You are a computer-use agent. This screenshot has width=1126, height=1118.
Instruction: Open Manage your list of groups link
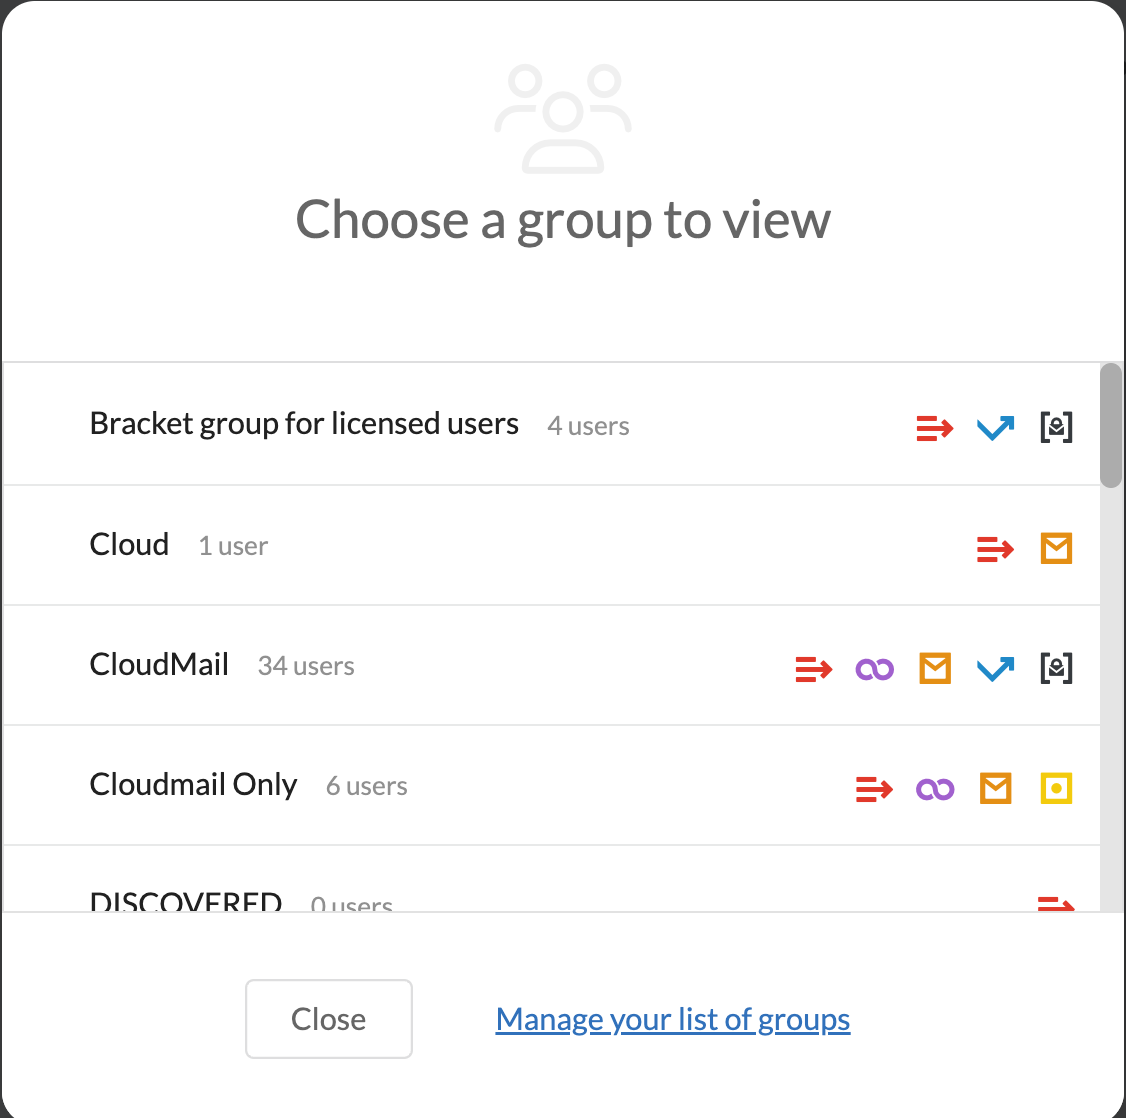tap(673, 1019)
